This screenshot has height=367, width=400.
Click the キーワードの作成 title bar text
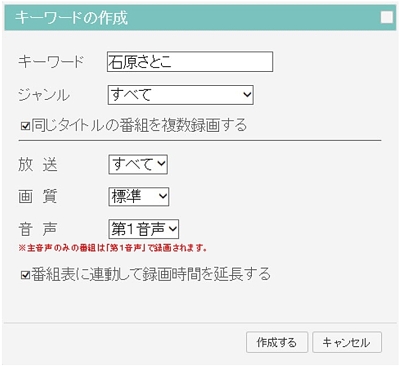pos(71,17)
